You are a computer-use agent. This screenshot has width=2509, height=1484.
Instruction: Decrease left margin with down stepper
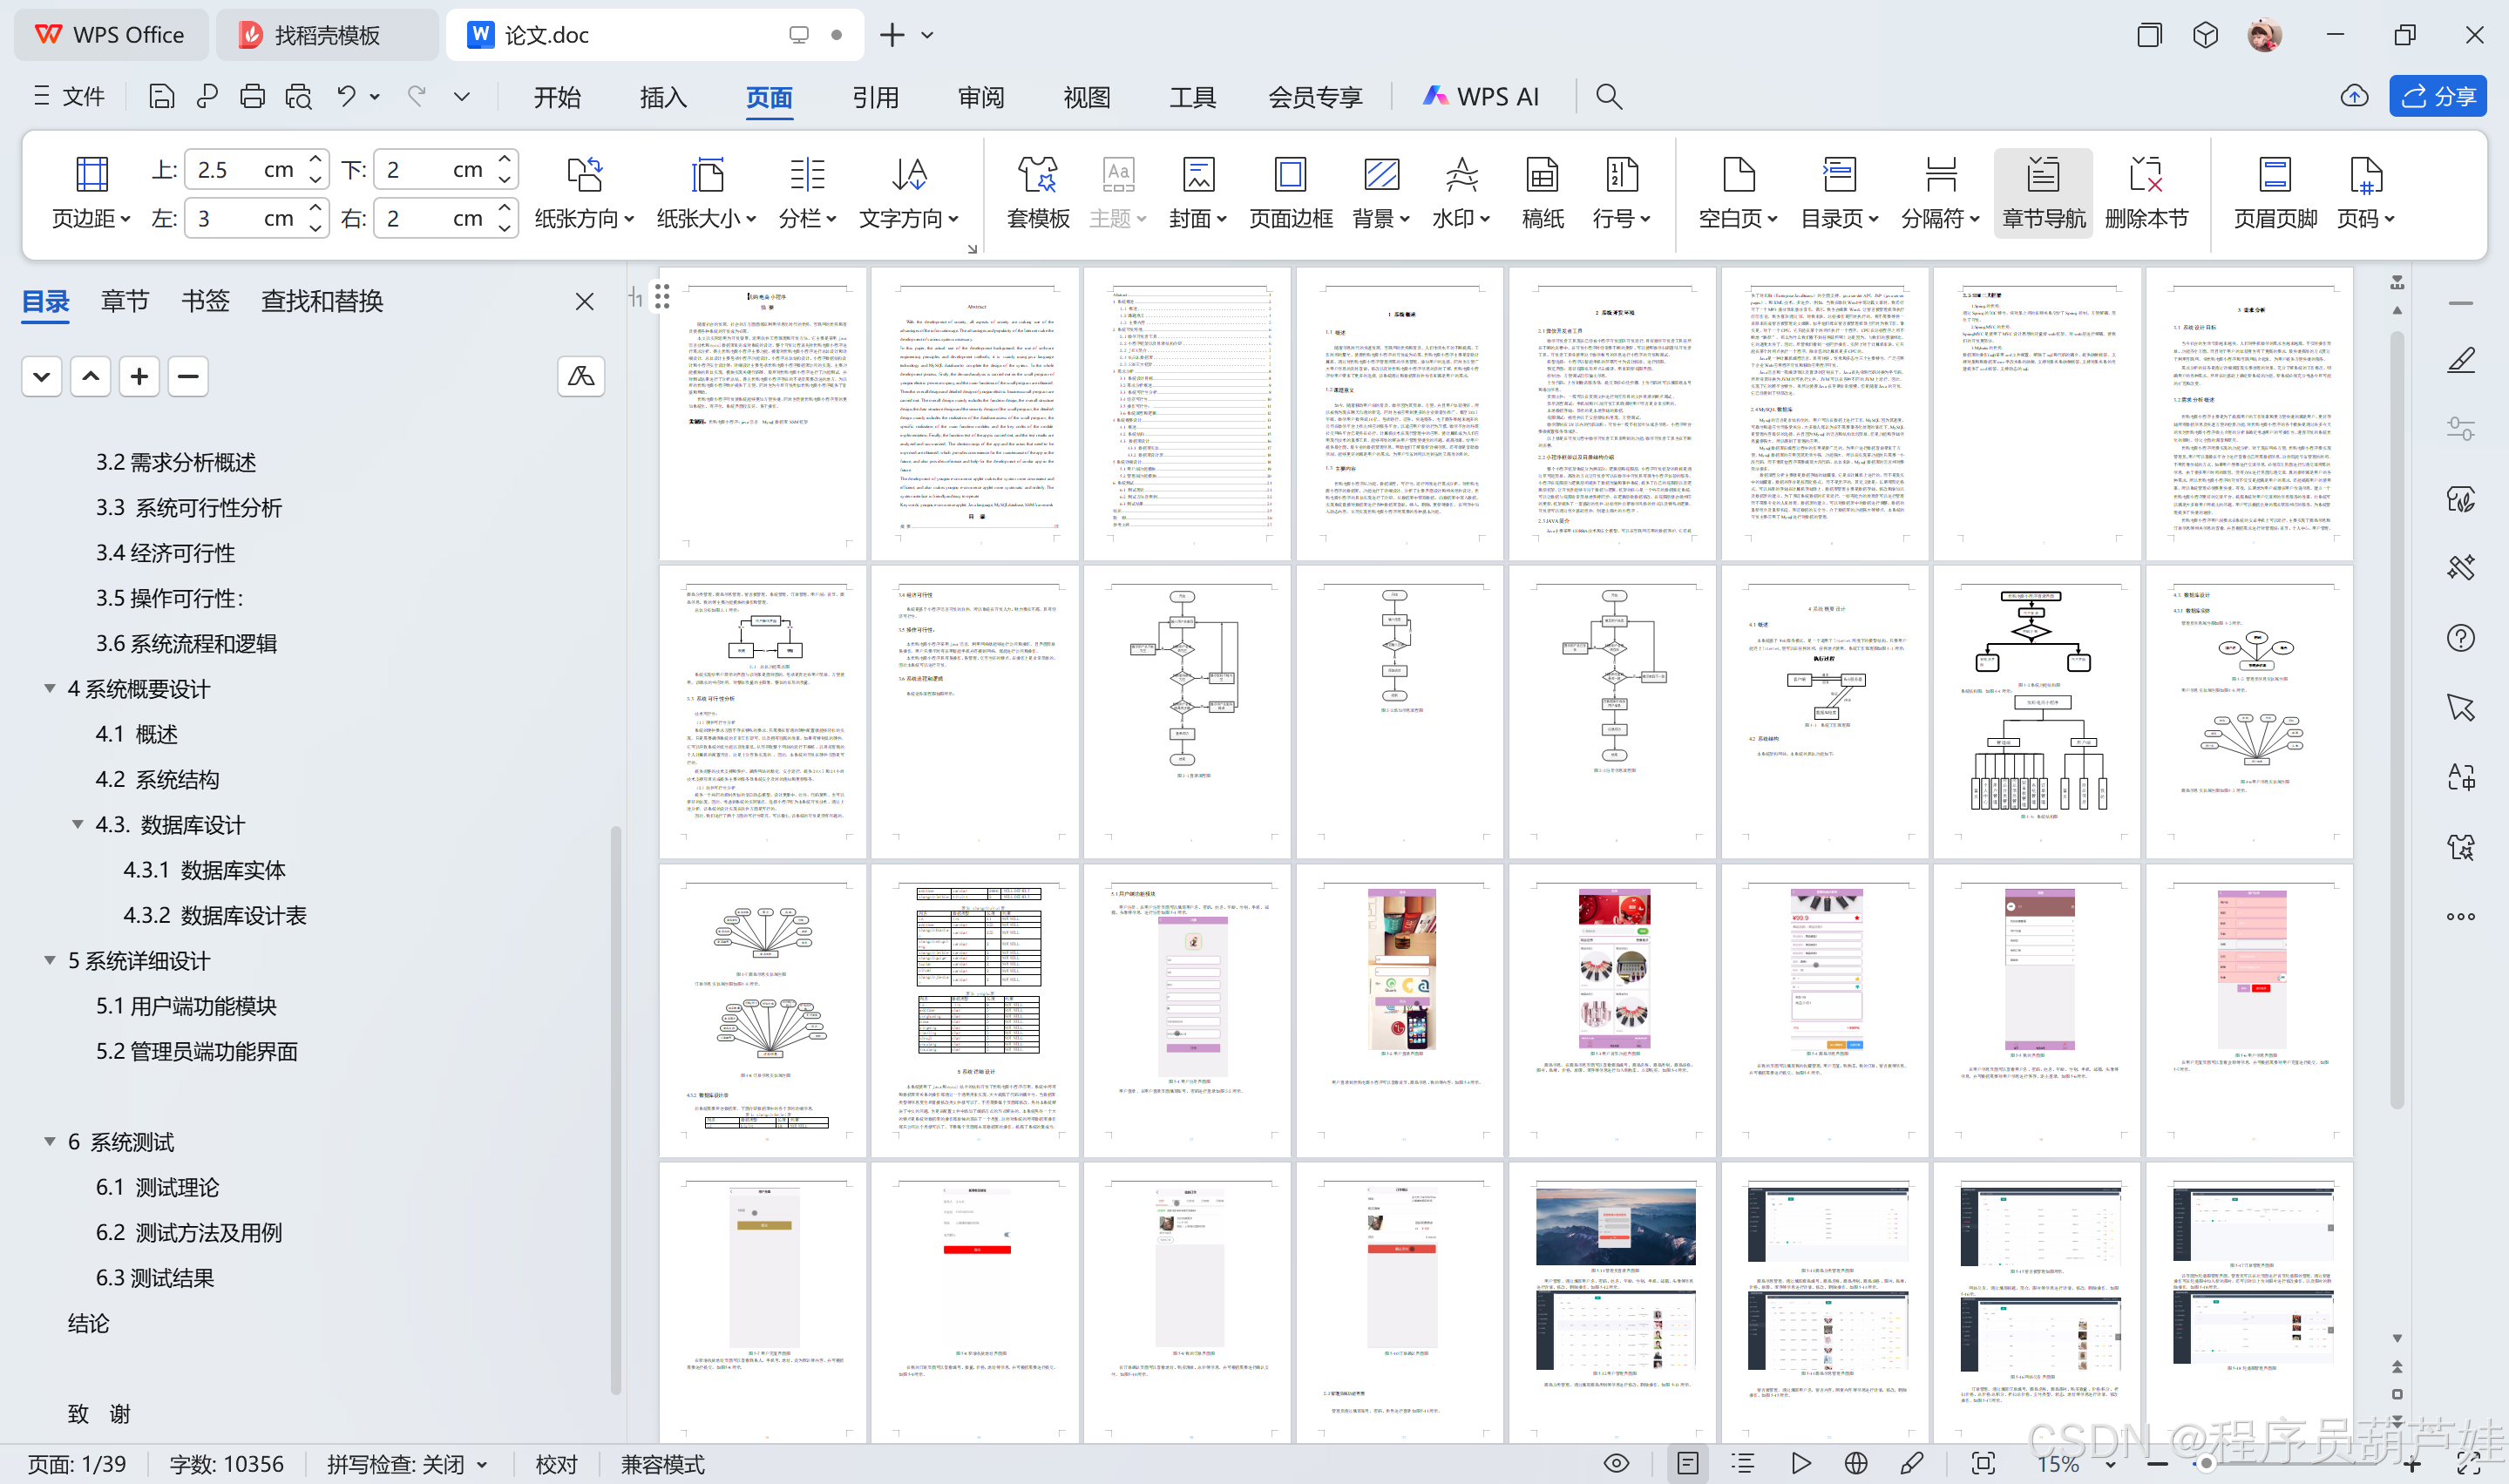[x=316, y=229]
